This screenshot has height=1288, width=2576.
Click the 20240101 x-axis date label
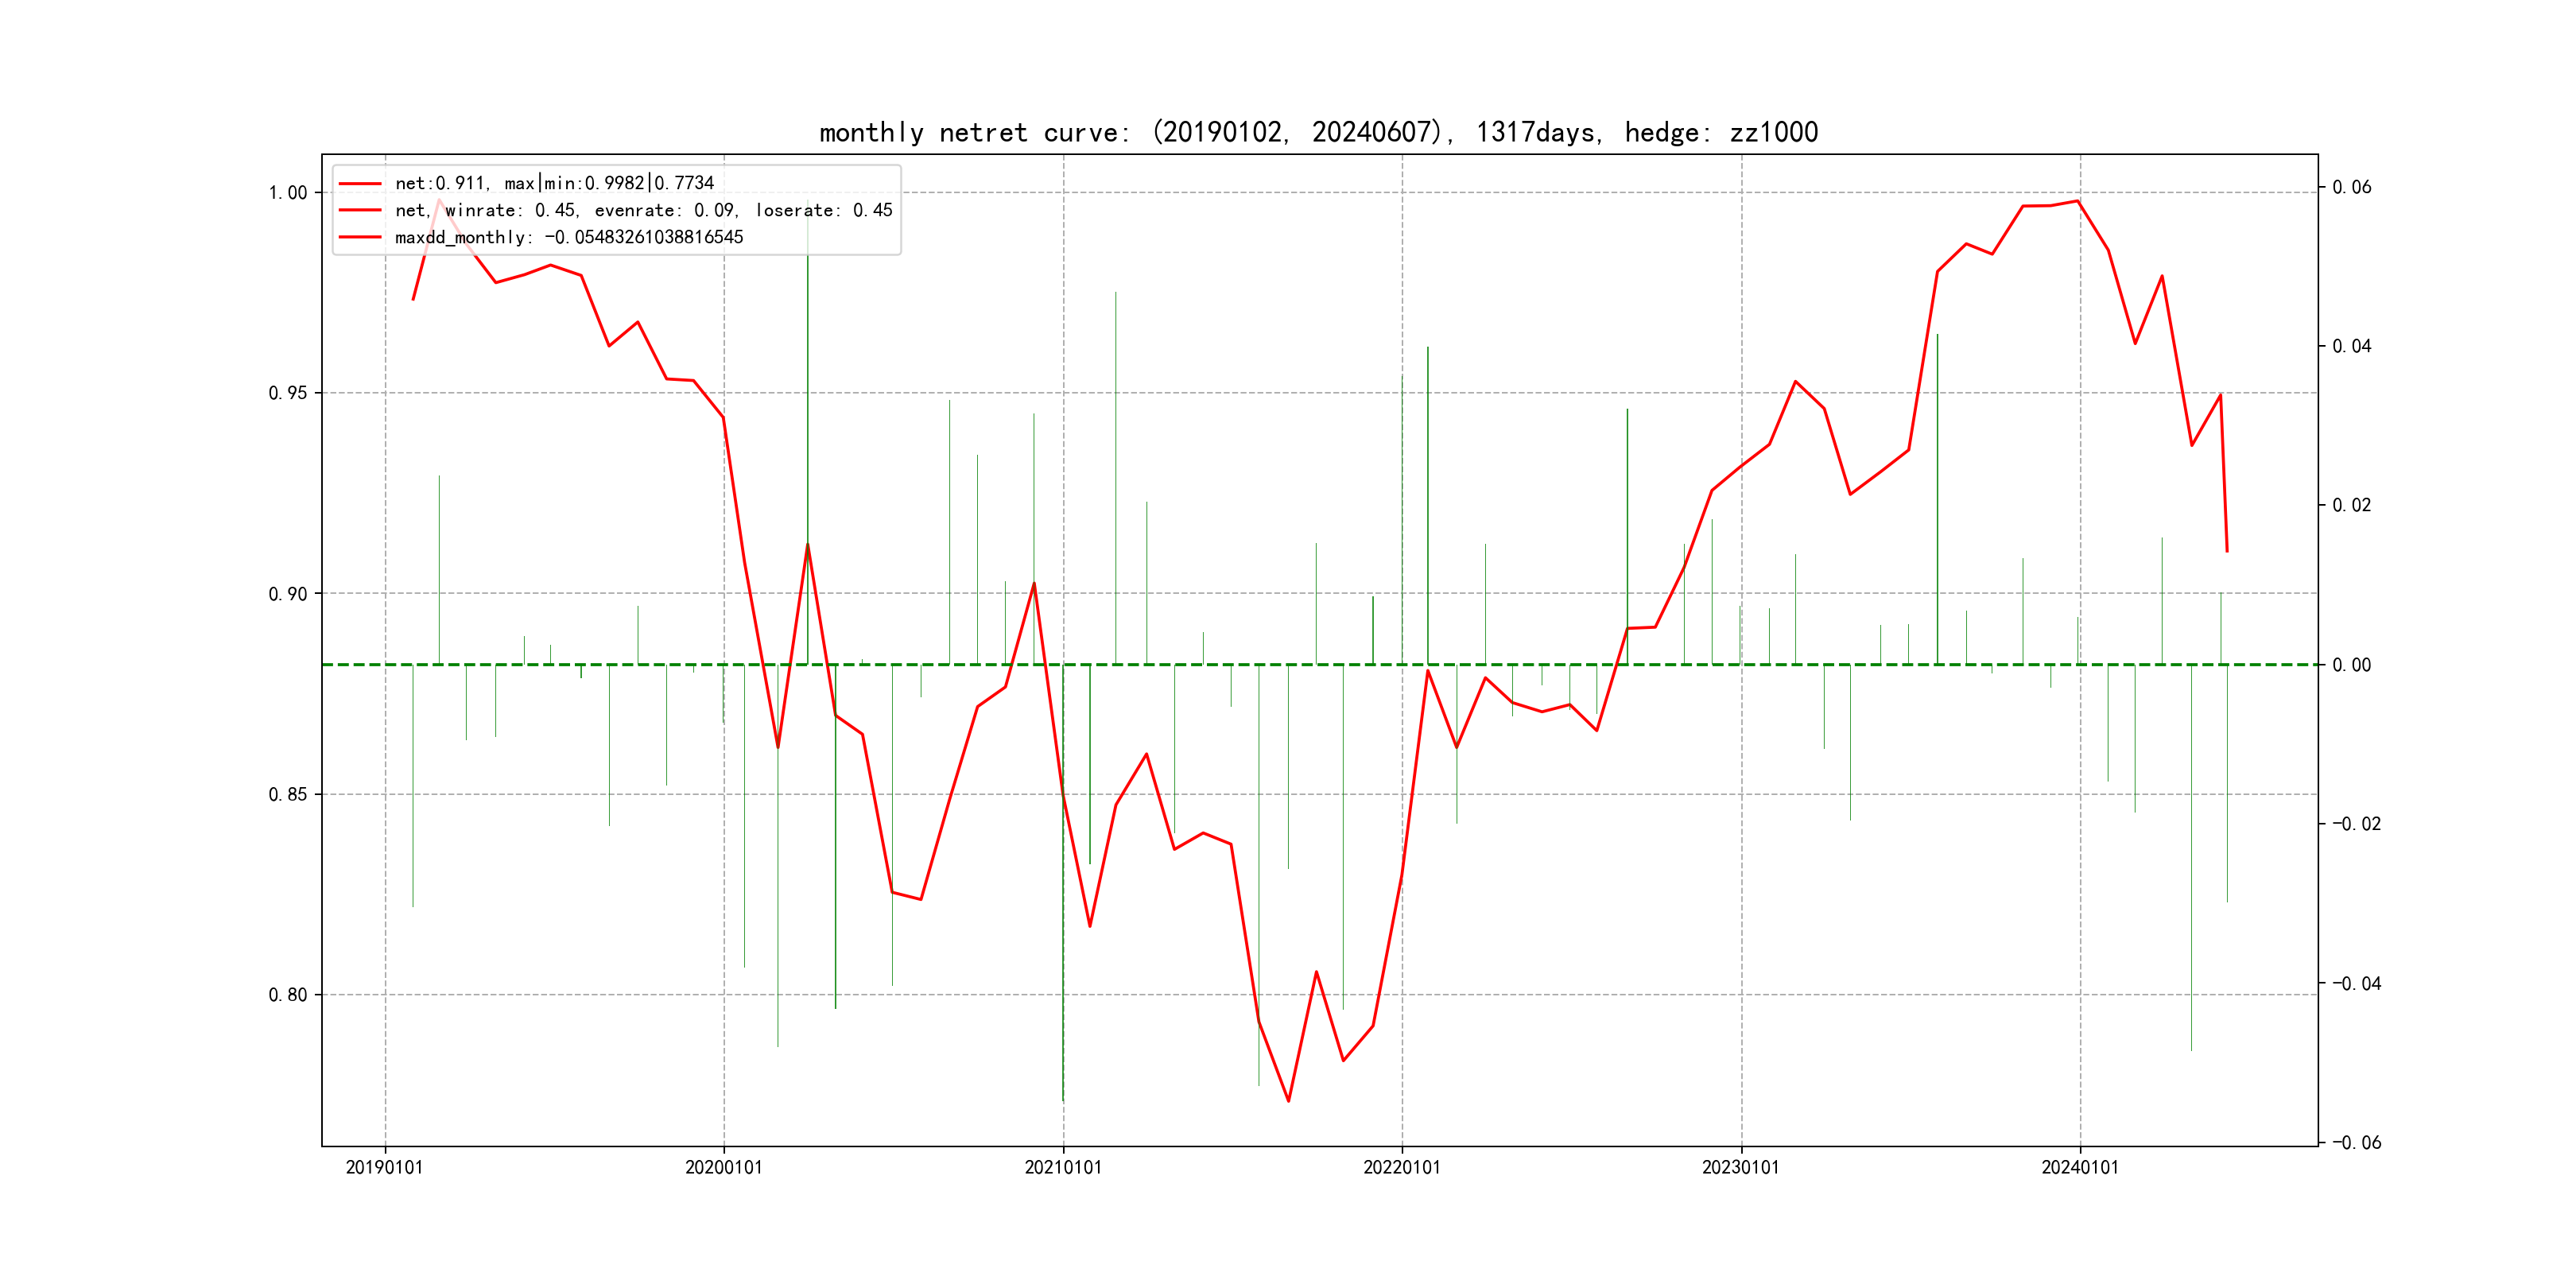tap(2079, 1167)
